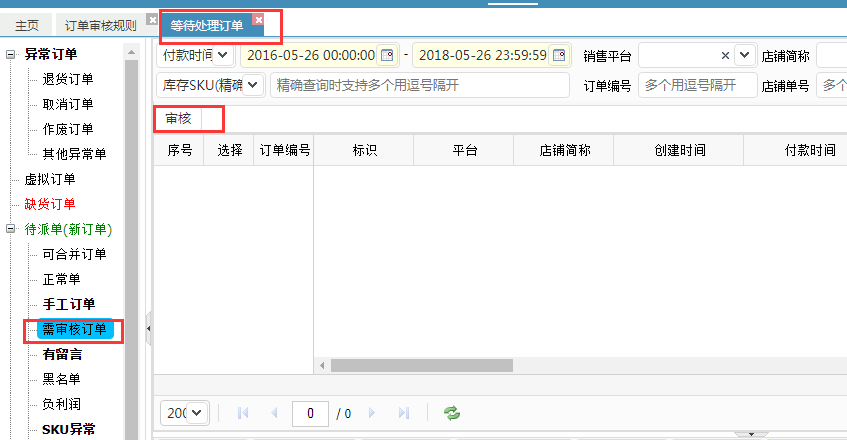Open 手工订单 in the sidebar
This screenshot has height=440, width=847.
[69, 304]
